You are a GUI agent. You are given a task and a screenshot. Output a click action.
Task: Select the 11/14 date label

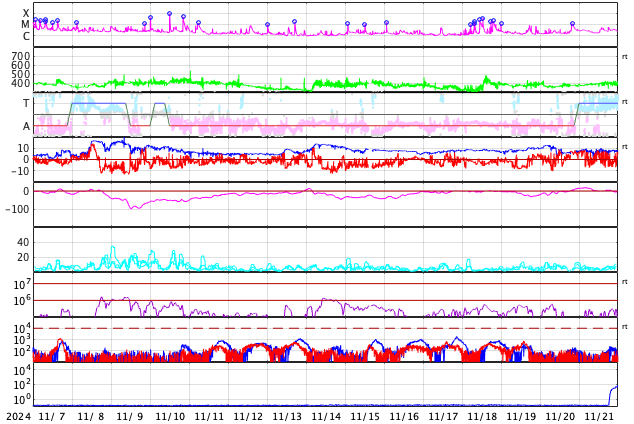(x=326, y=416)
